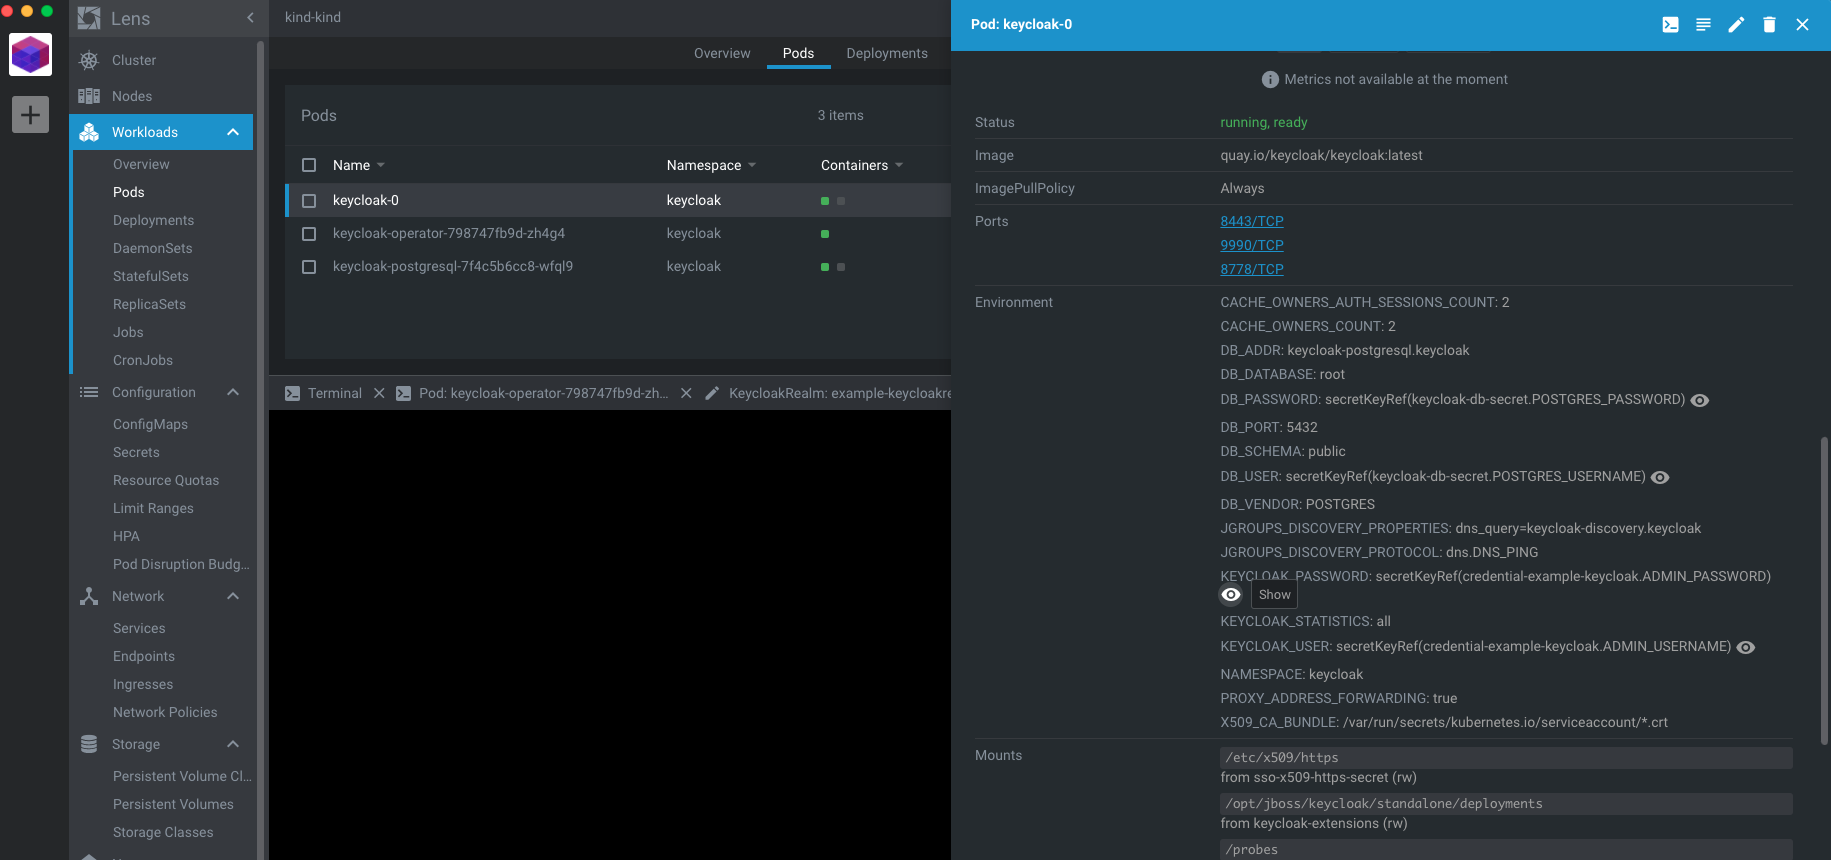Click the Network icon in sidebar
Screen dimensions: 1831x860
[89, 596]
